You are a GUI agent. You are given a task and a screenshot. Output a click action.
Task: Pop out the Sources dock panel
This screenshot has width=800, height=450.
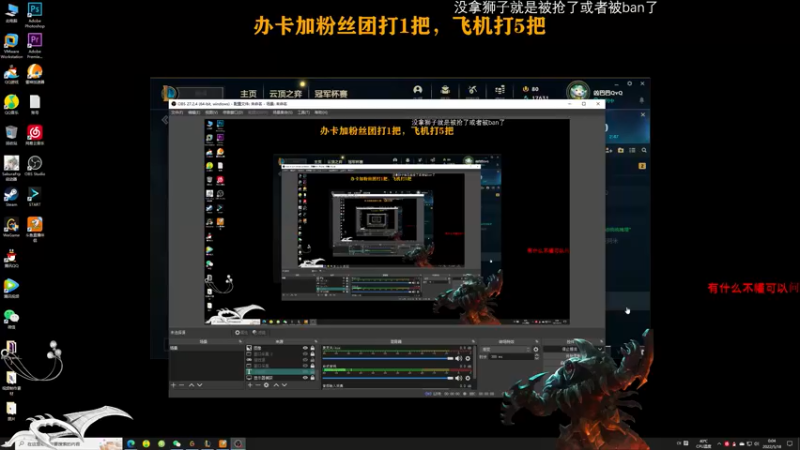pos(316,341)
